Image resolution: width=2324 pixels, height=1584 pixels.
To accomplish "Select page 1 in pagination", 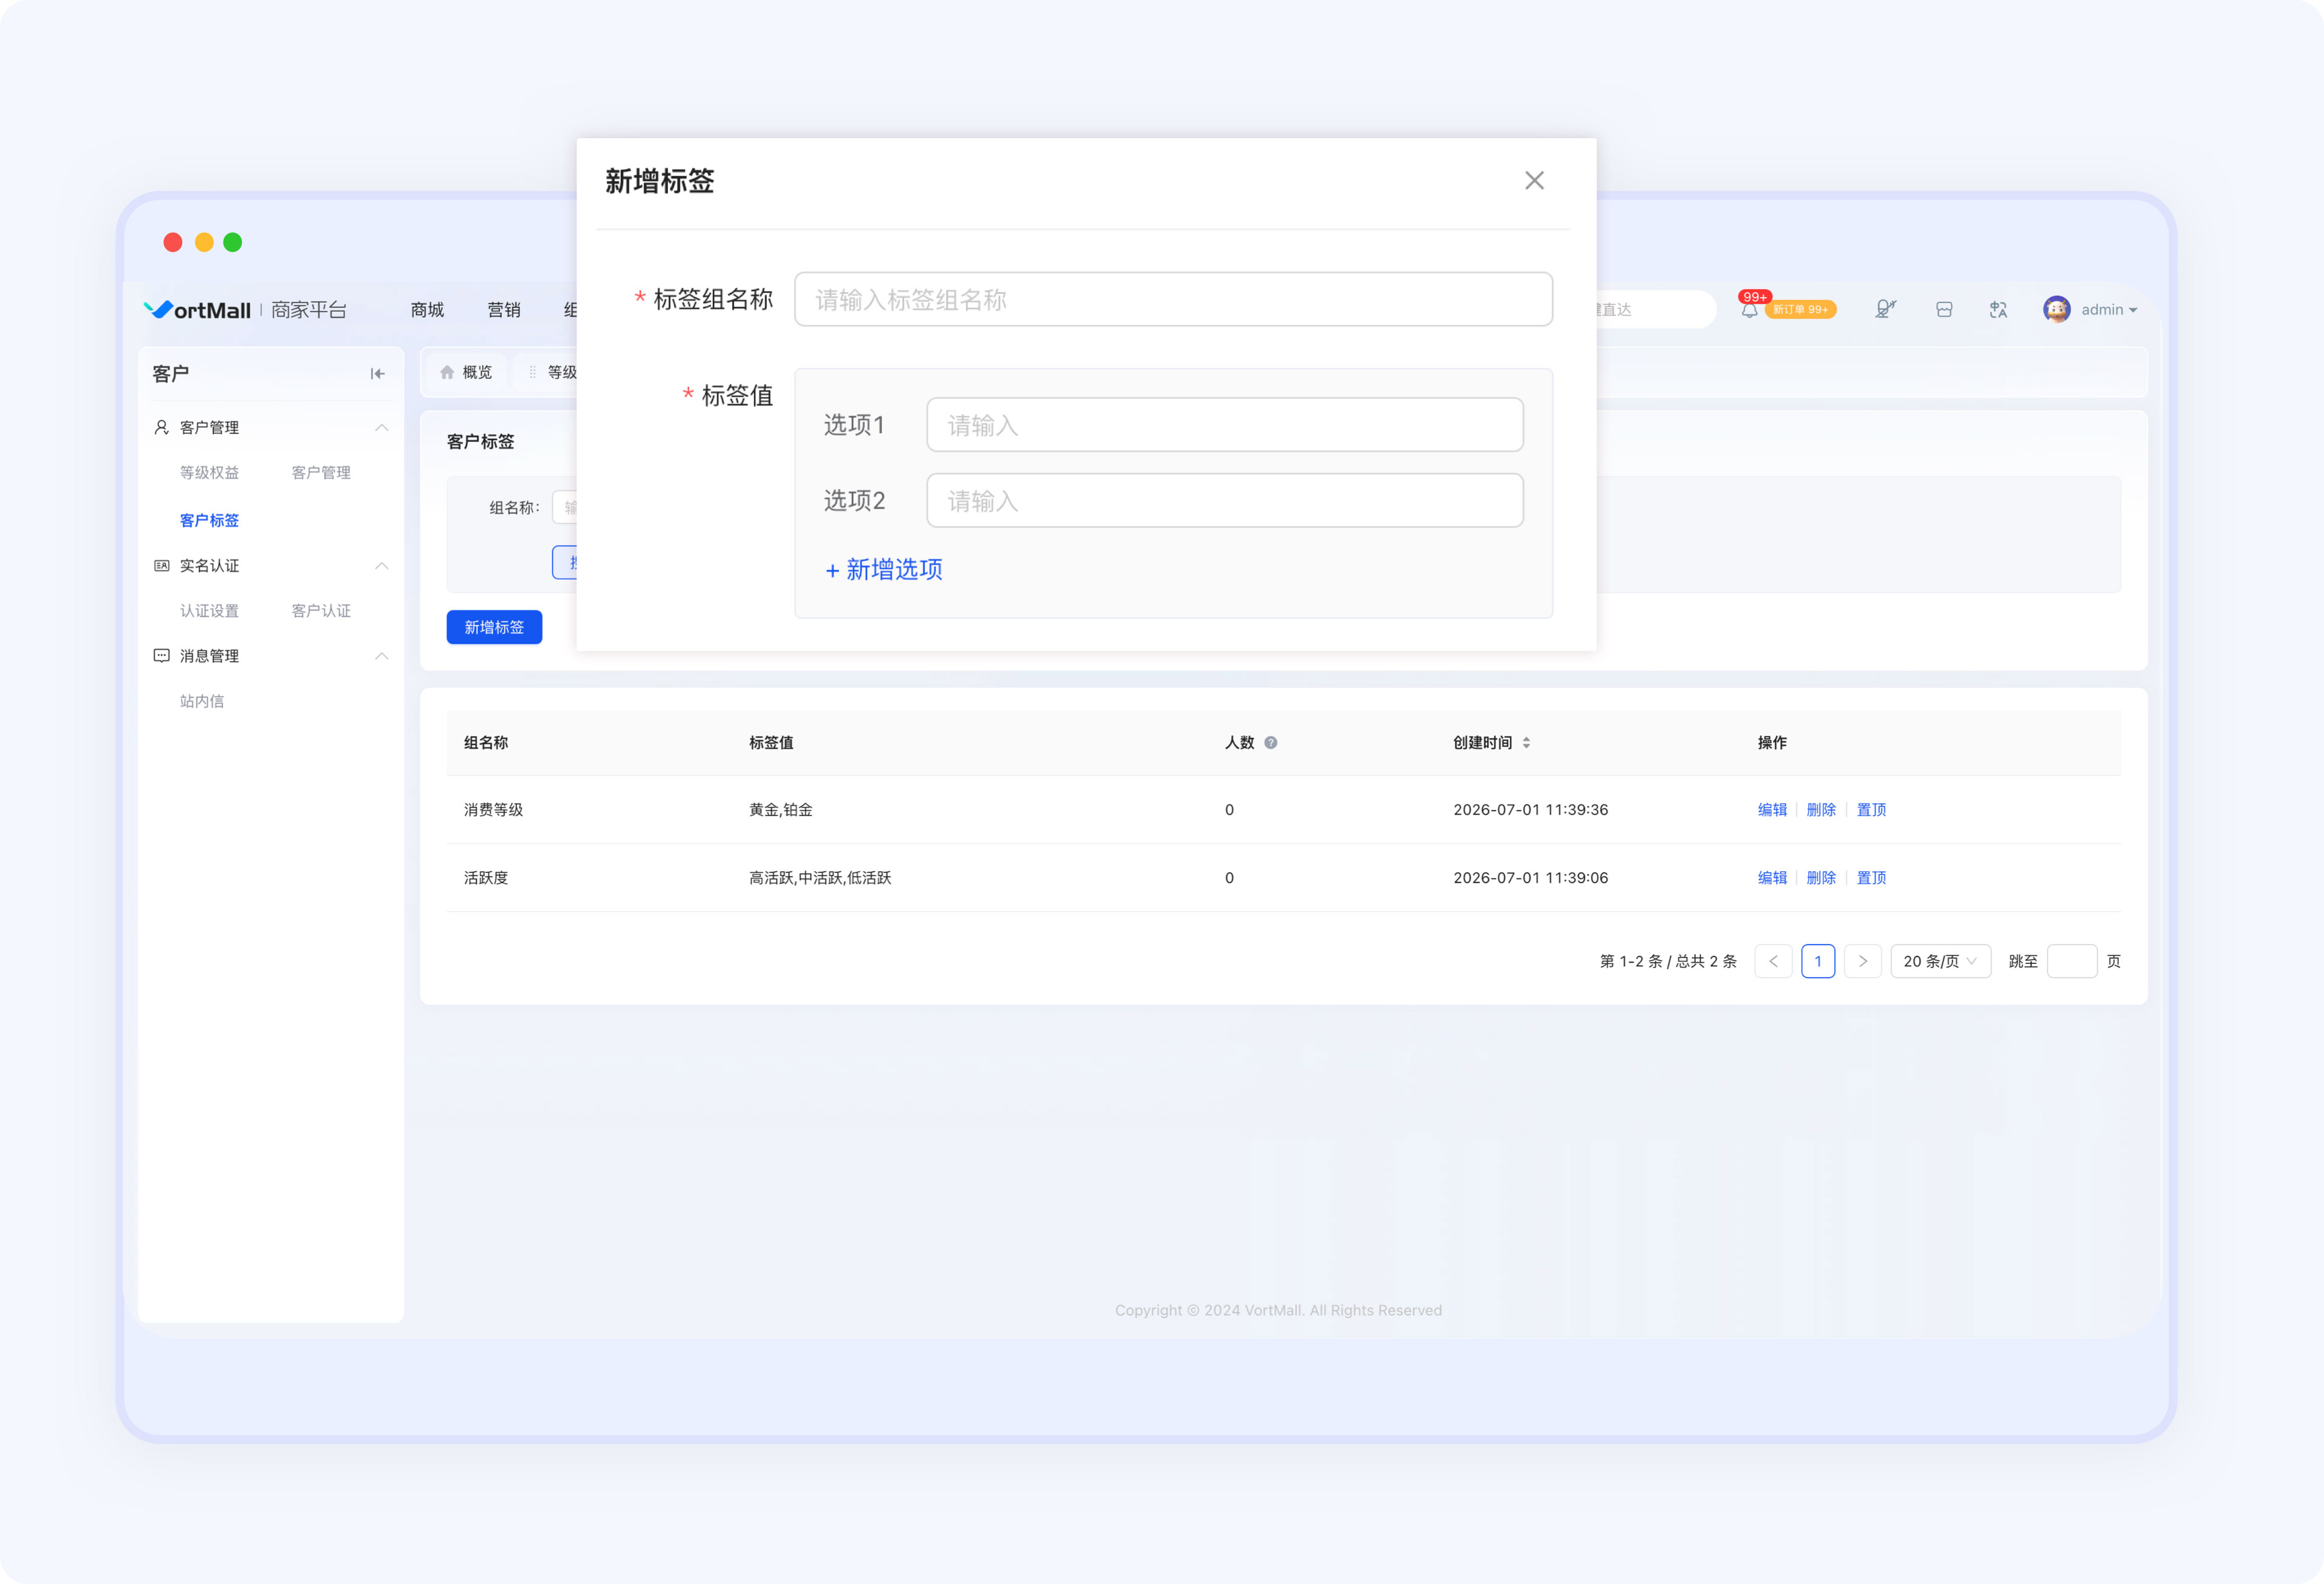I will tap(1817, 961).
